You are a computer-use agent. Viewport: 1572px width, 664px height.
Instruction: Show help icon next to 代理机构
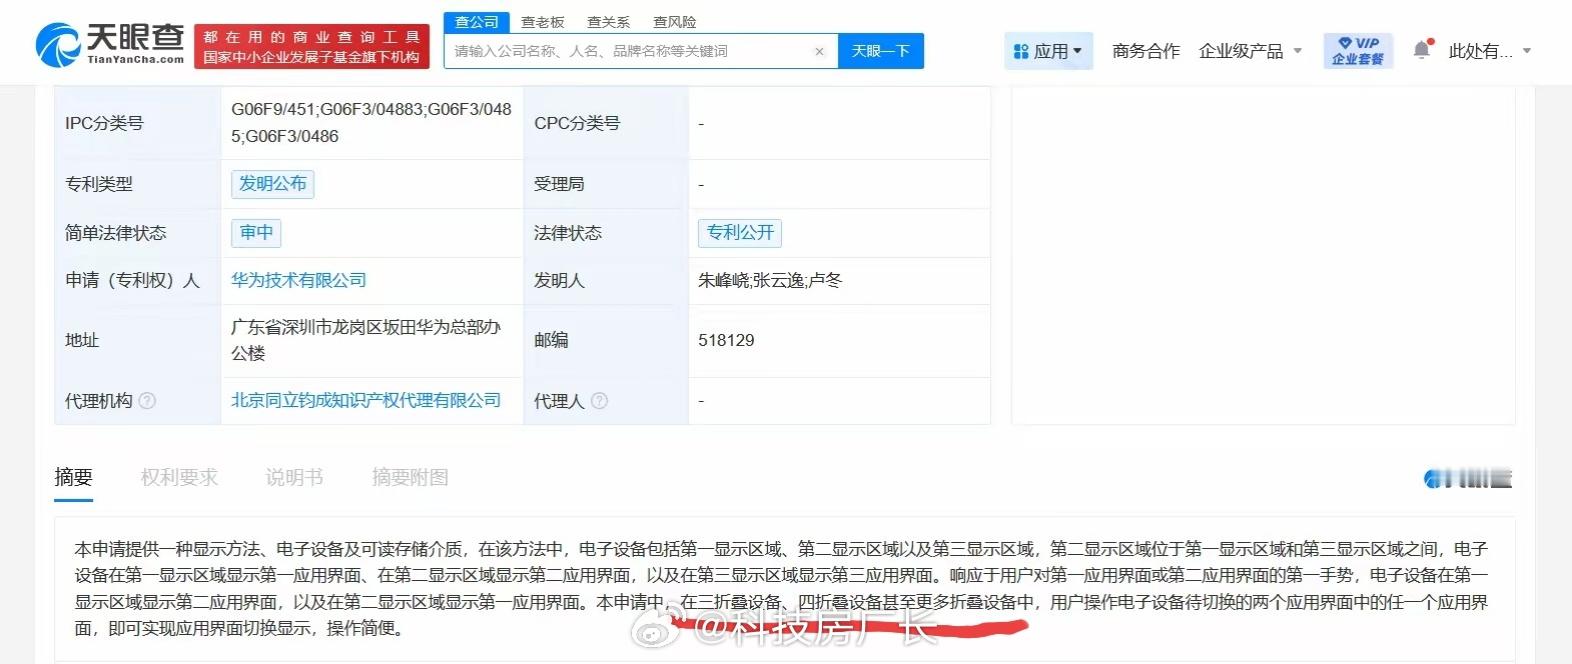[147, 401]
